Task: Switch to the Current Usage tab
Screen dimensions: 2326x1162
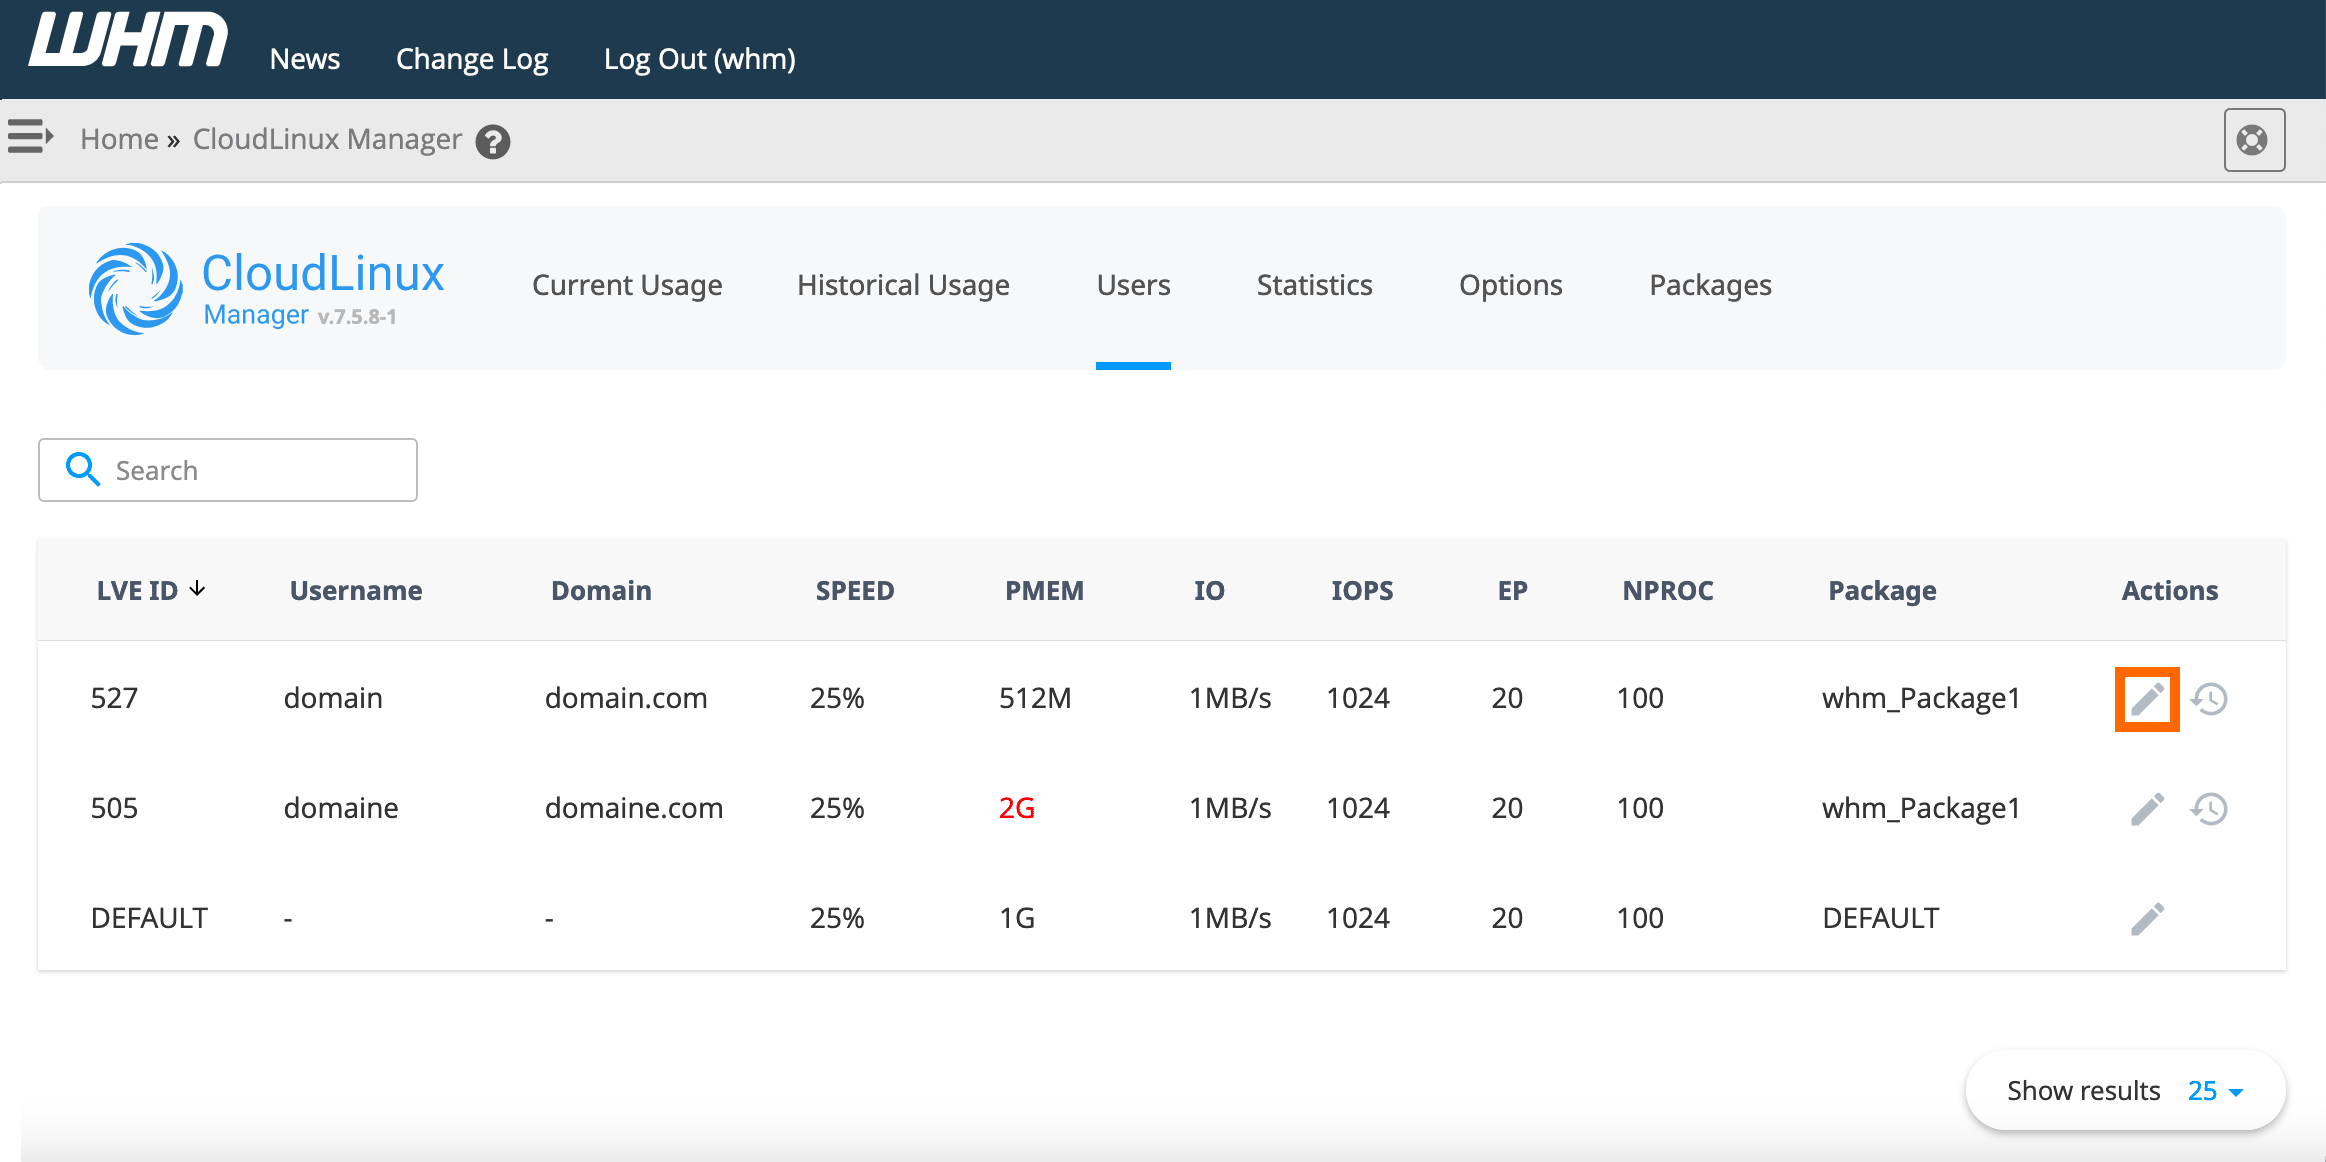Action: point(627,285)
